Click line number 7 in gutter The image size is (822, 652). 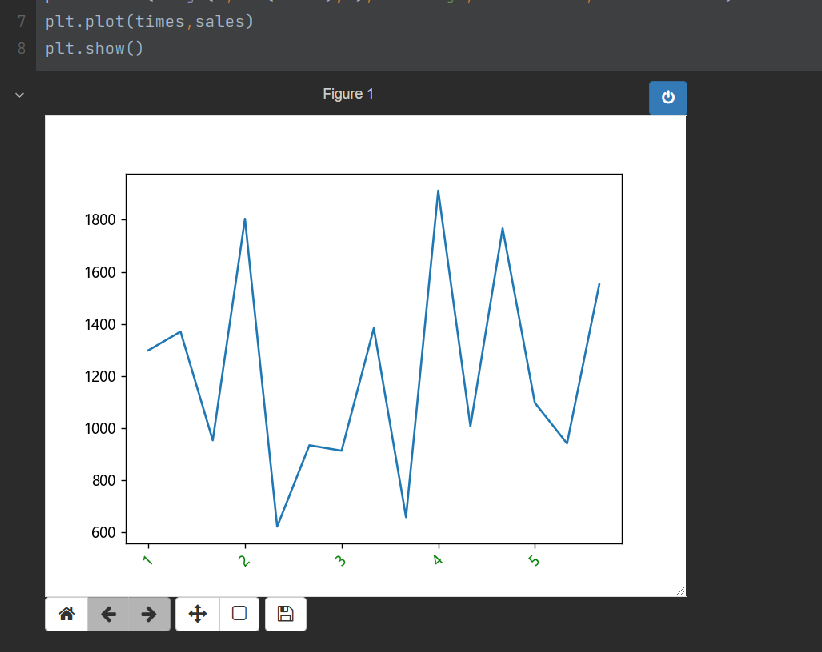[21, 21]
